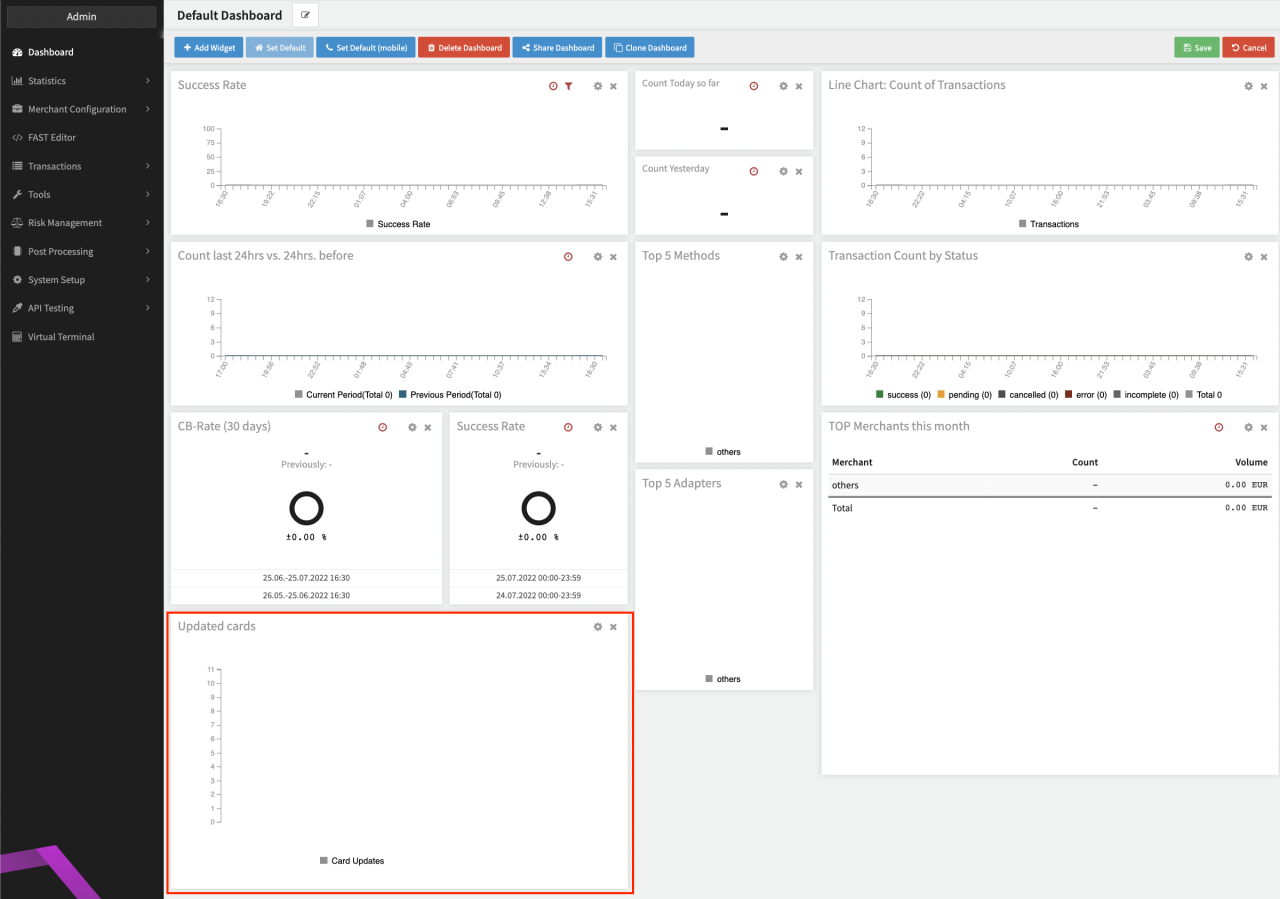Click Clone Dashboard button

point(649,48)
